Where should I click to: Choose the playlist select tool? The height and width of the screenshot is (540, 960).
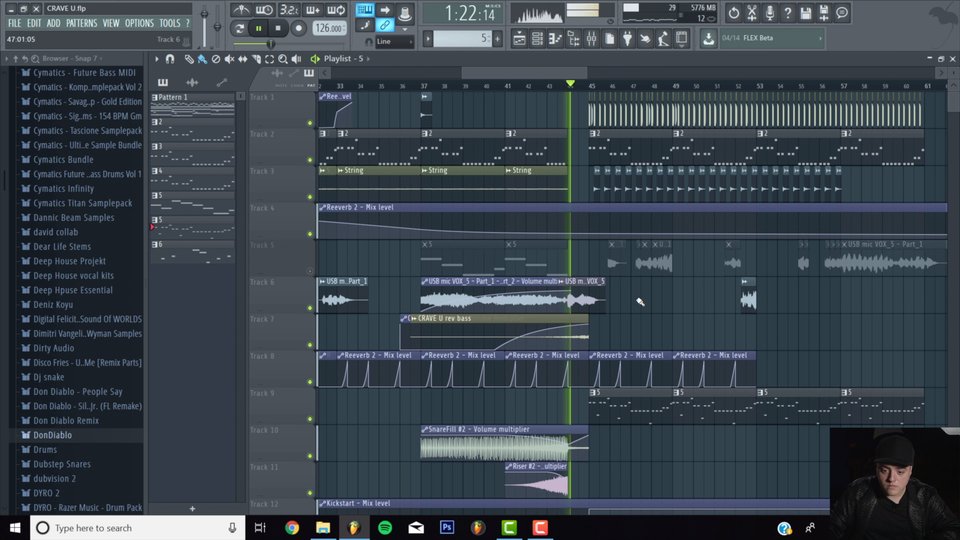tap(269, 59)
